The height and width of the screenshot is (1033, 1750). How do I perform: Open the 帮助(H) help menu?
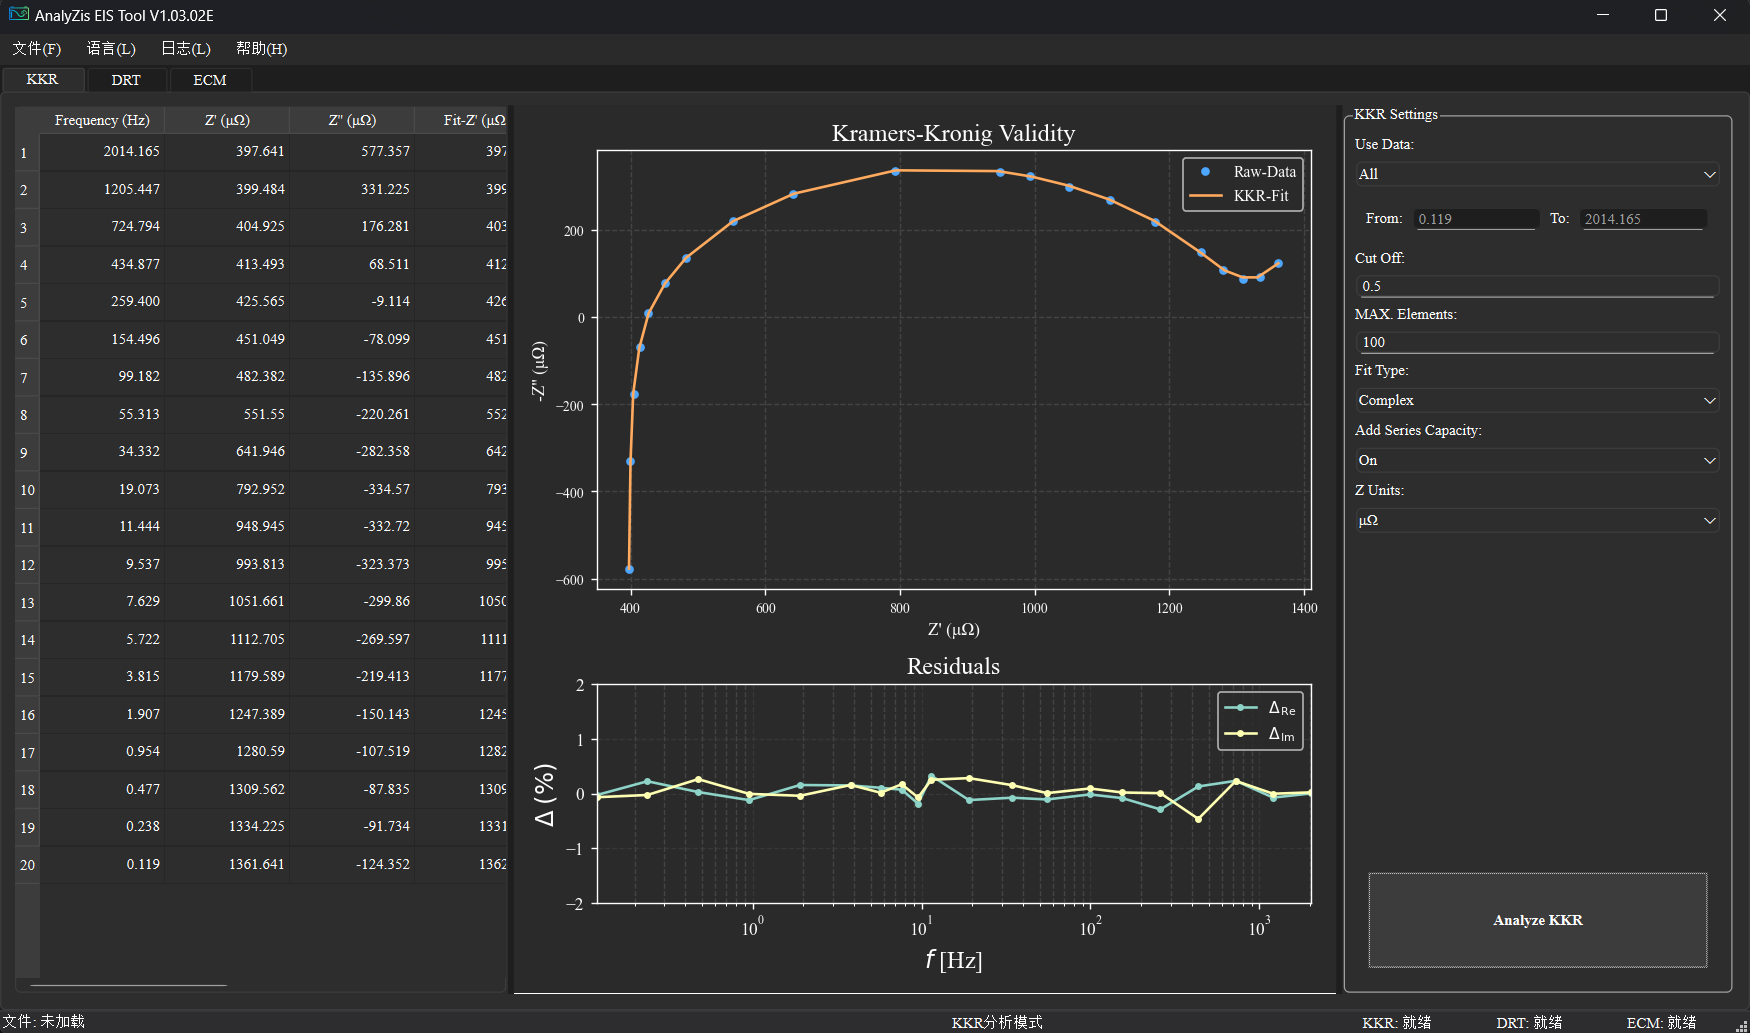click(261, 49)
